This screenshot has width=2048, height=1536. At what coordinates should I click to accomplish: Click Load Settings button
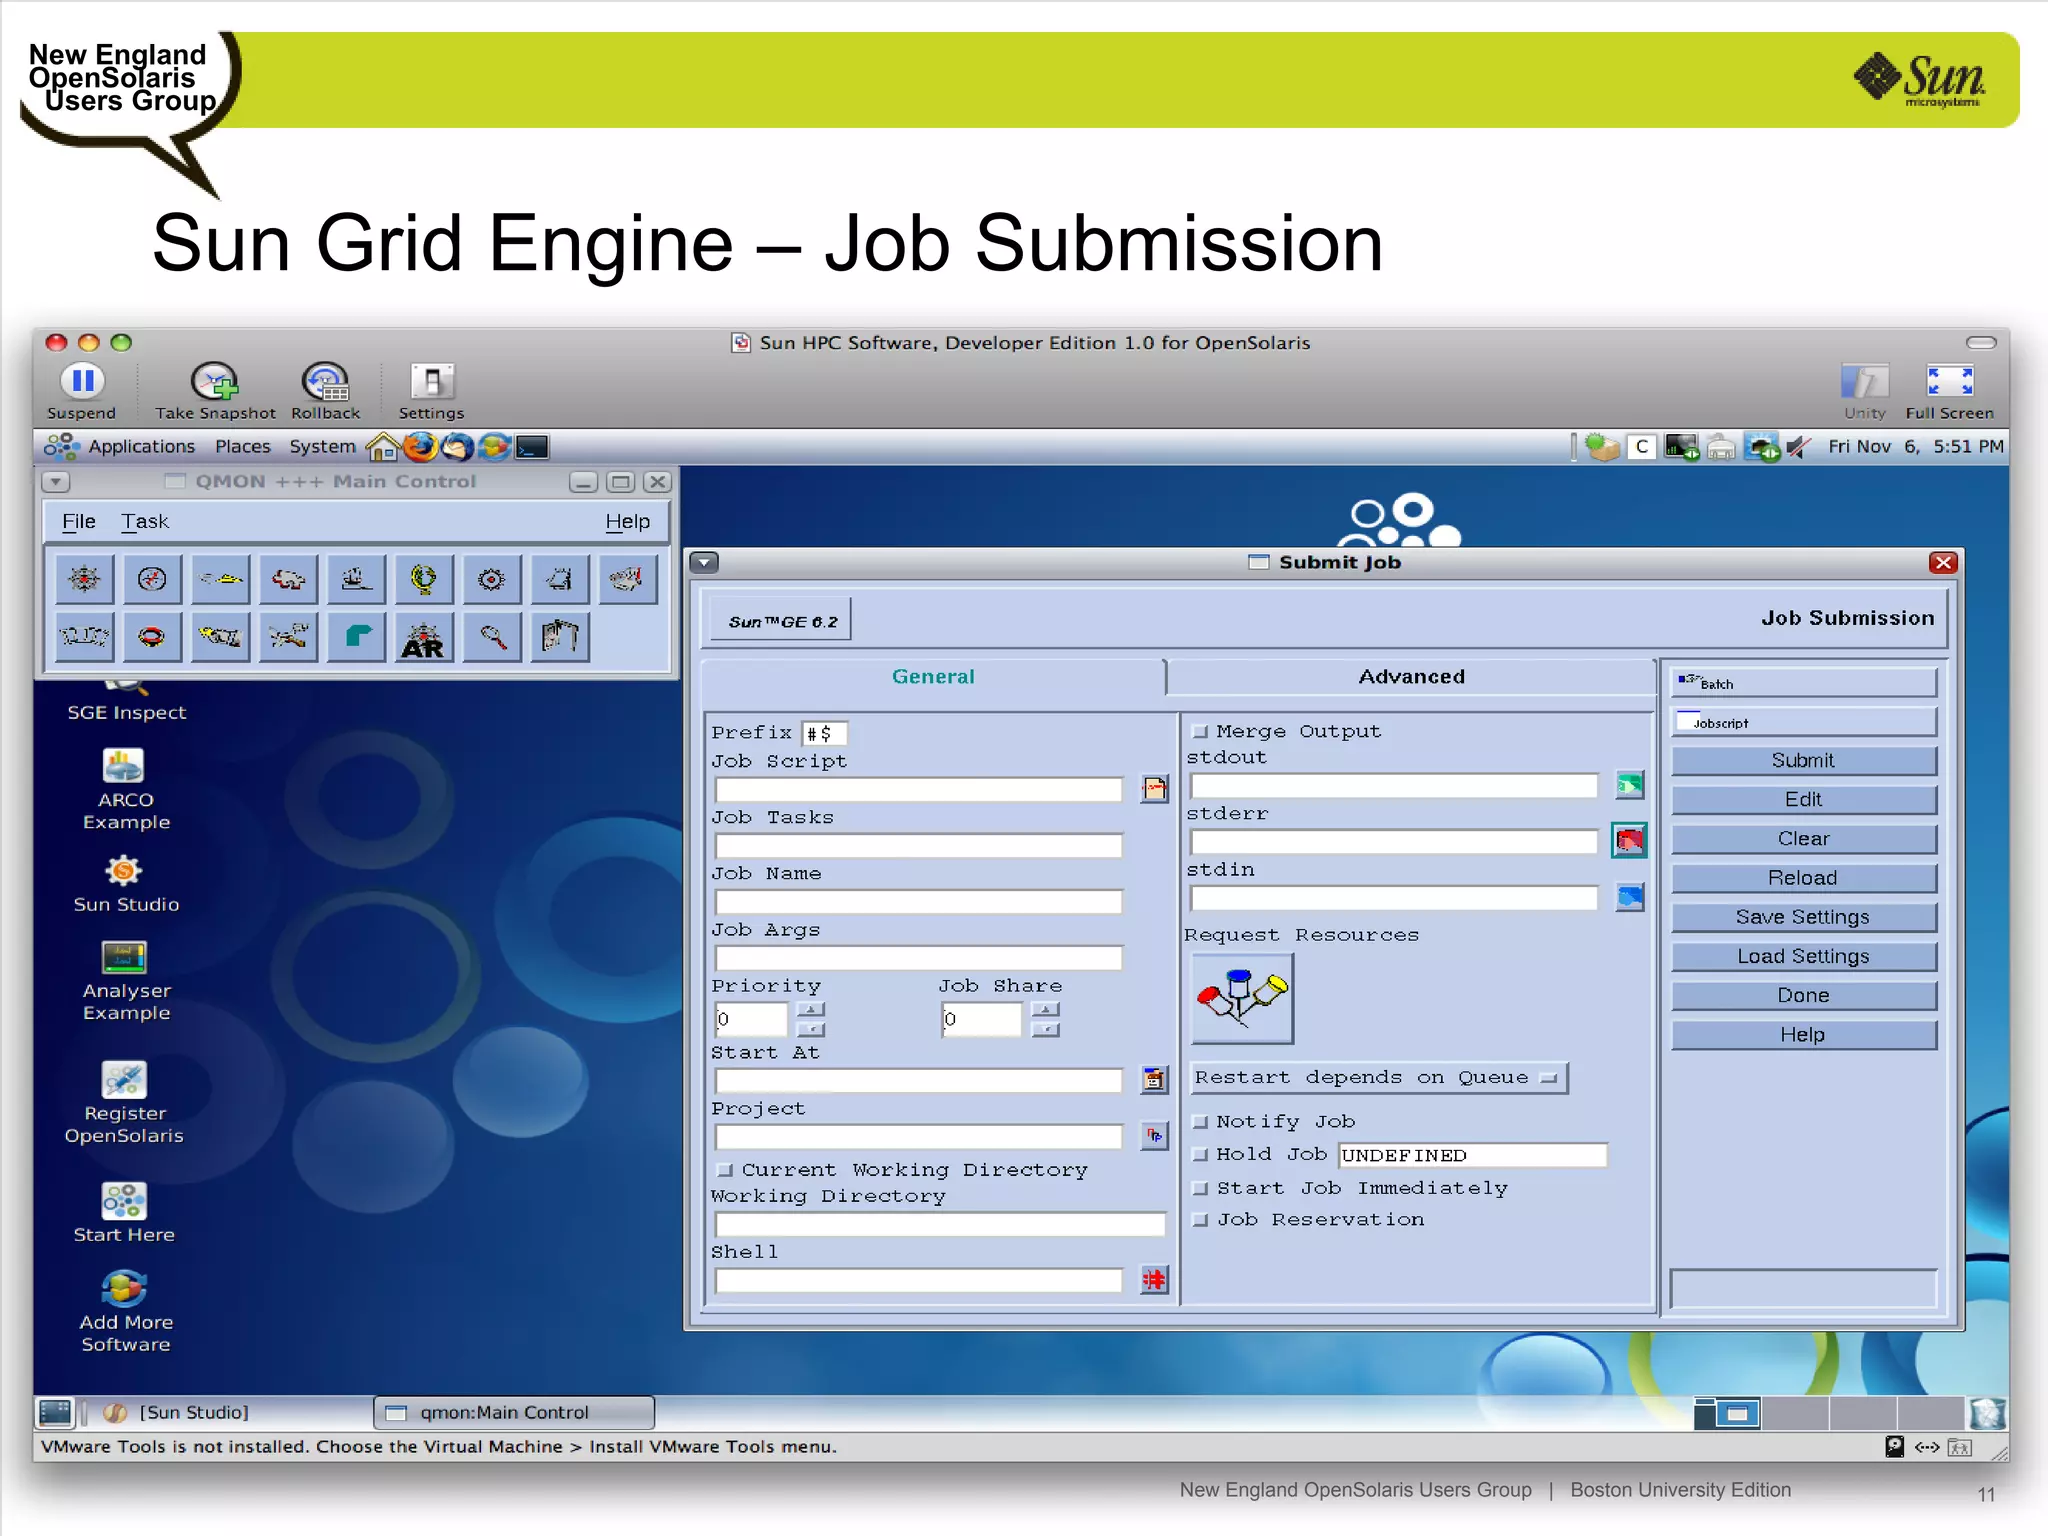(1804, 956)
